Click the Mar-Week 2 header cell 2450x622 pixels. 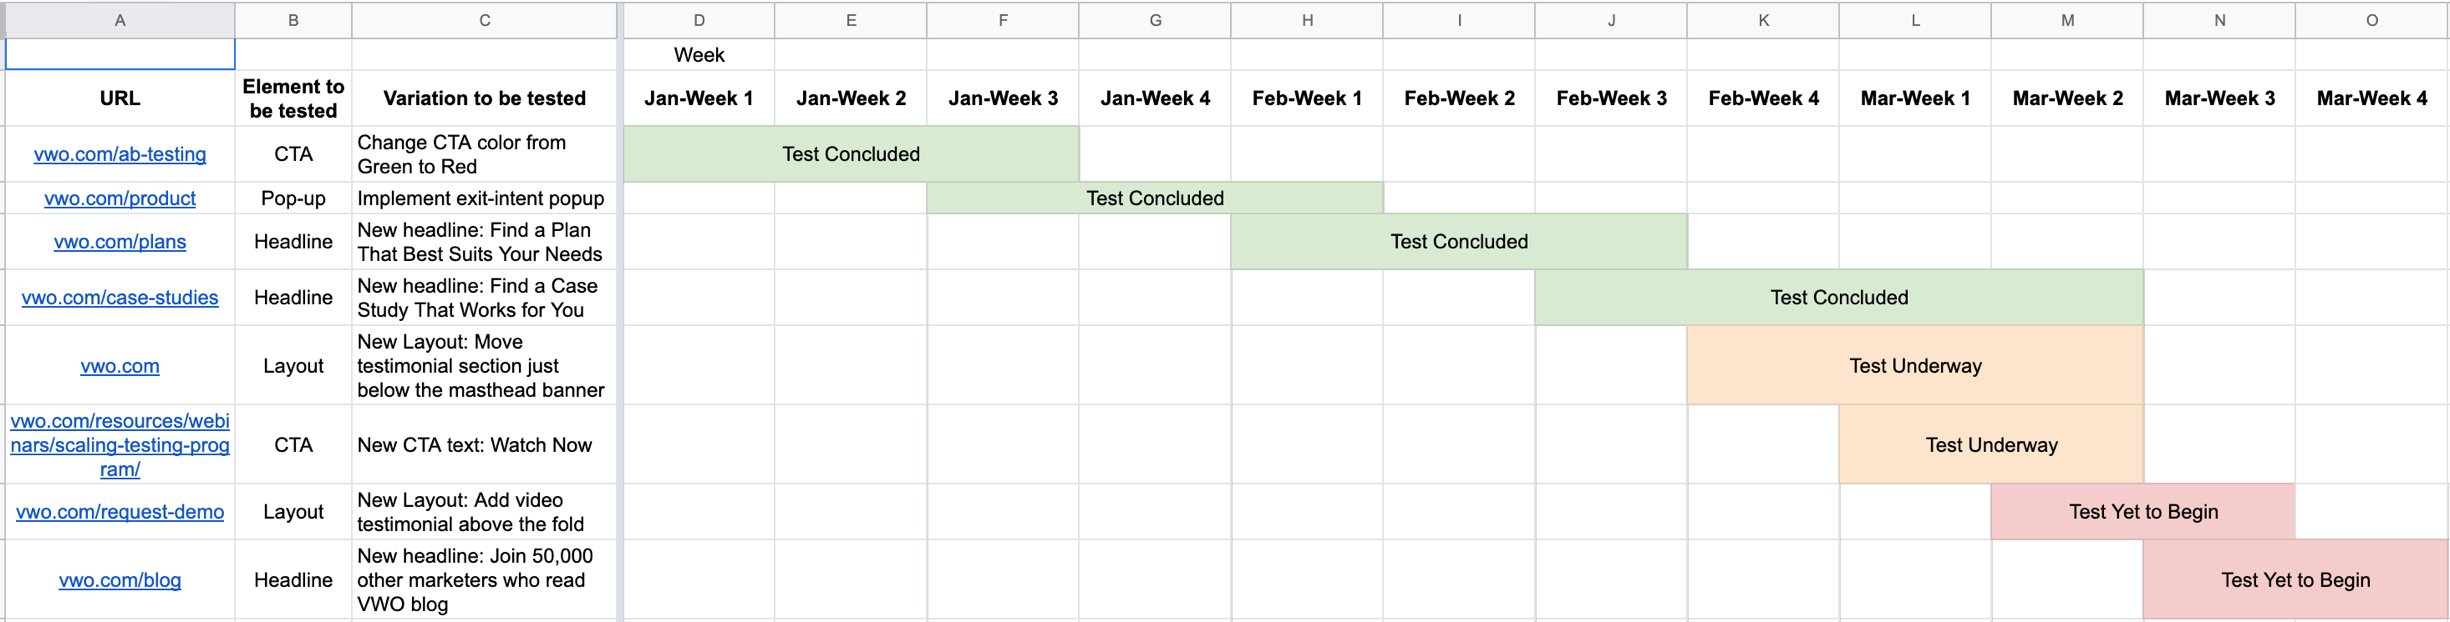click(x=2066, y=98)
